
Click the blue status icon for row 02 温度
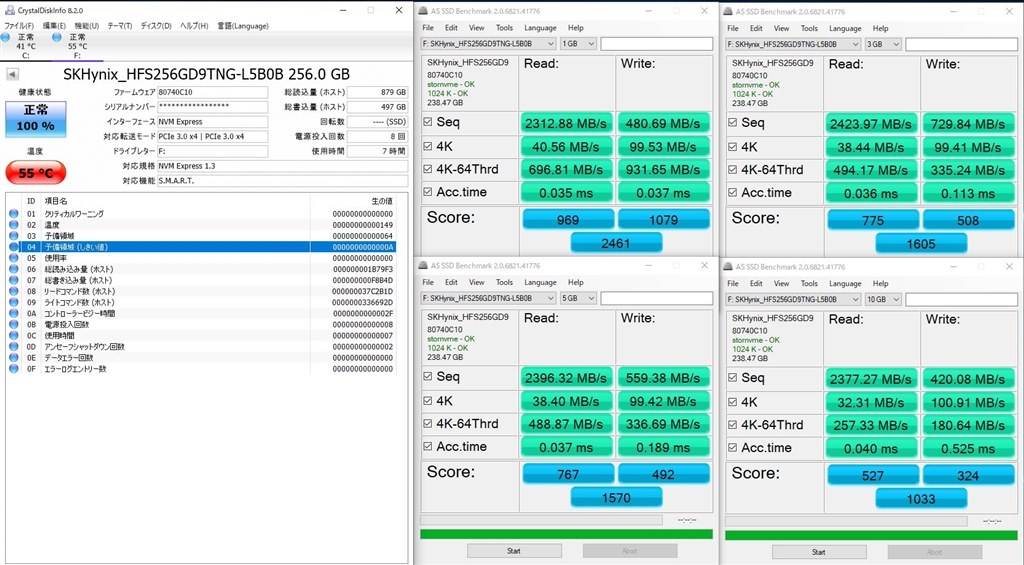coord(14,225)
